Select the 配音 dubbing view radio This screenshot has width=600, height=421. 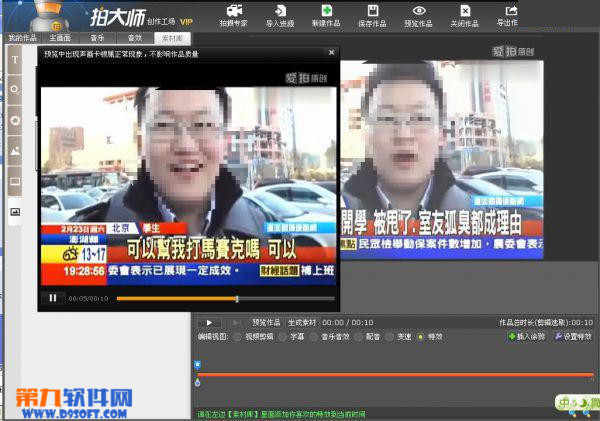(359, 337)
